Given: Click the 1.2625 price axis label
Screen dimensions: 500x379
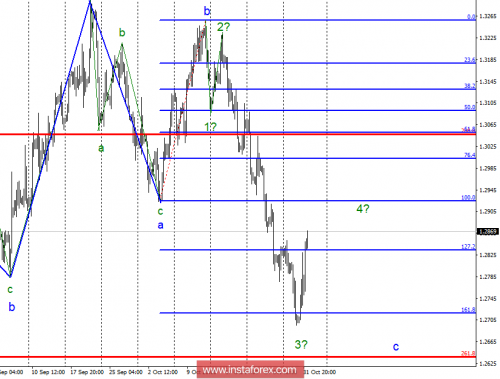Looking at the screenshot, I should (488, 363).
